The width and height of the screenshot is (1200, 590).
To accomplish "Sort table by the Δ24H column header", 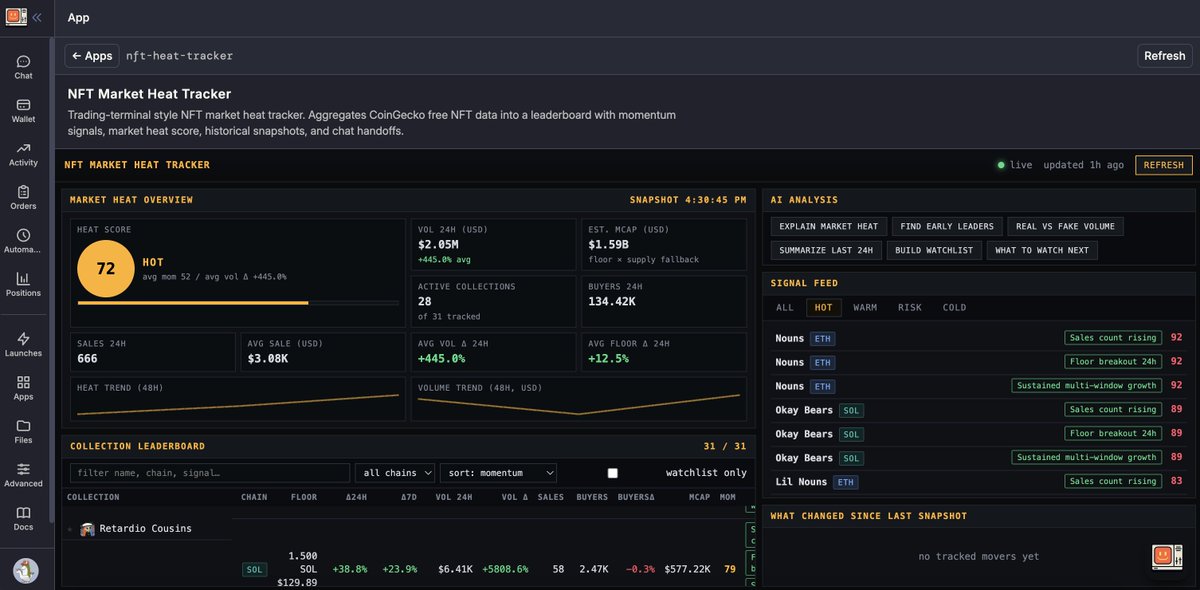I will [357, 497].
